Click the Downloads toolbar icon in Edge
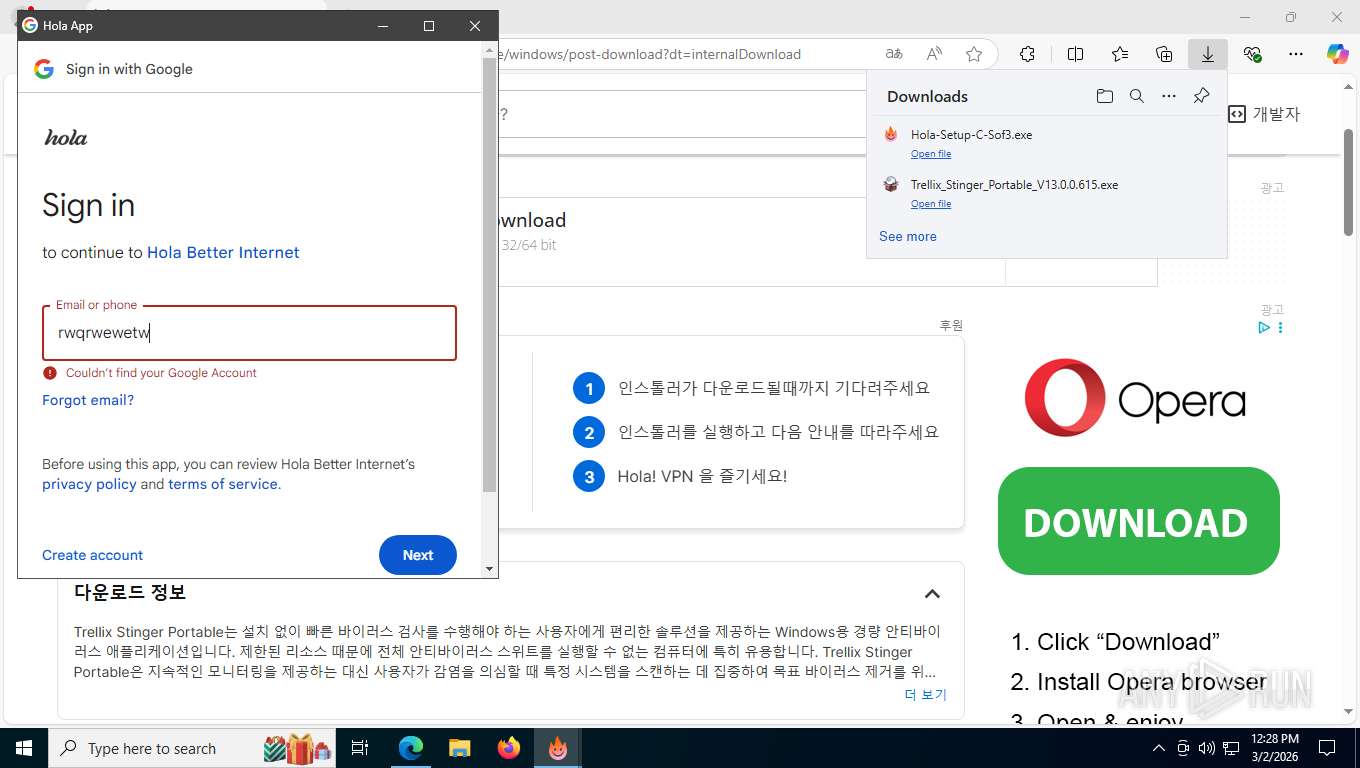 [1208, 54]
